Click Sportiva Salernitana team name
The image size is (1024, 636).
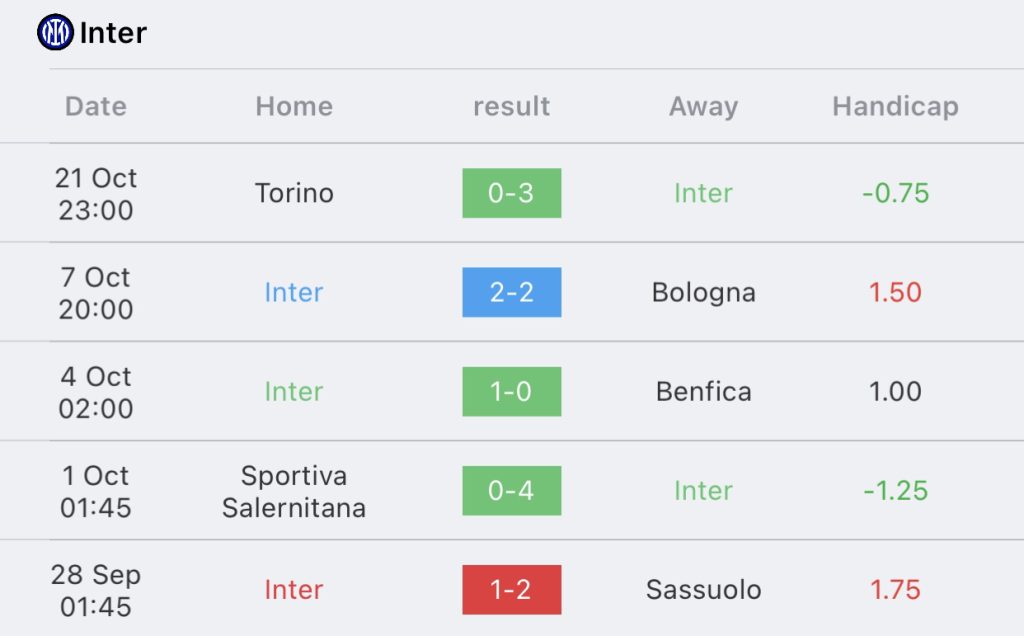294,491
